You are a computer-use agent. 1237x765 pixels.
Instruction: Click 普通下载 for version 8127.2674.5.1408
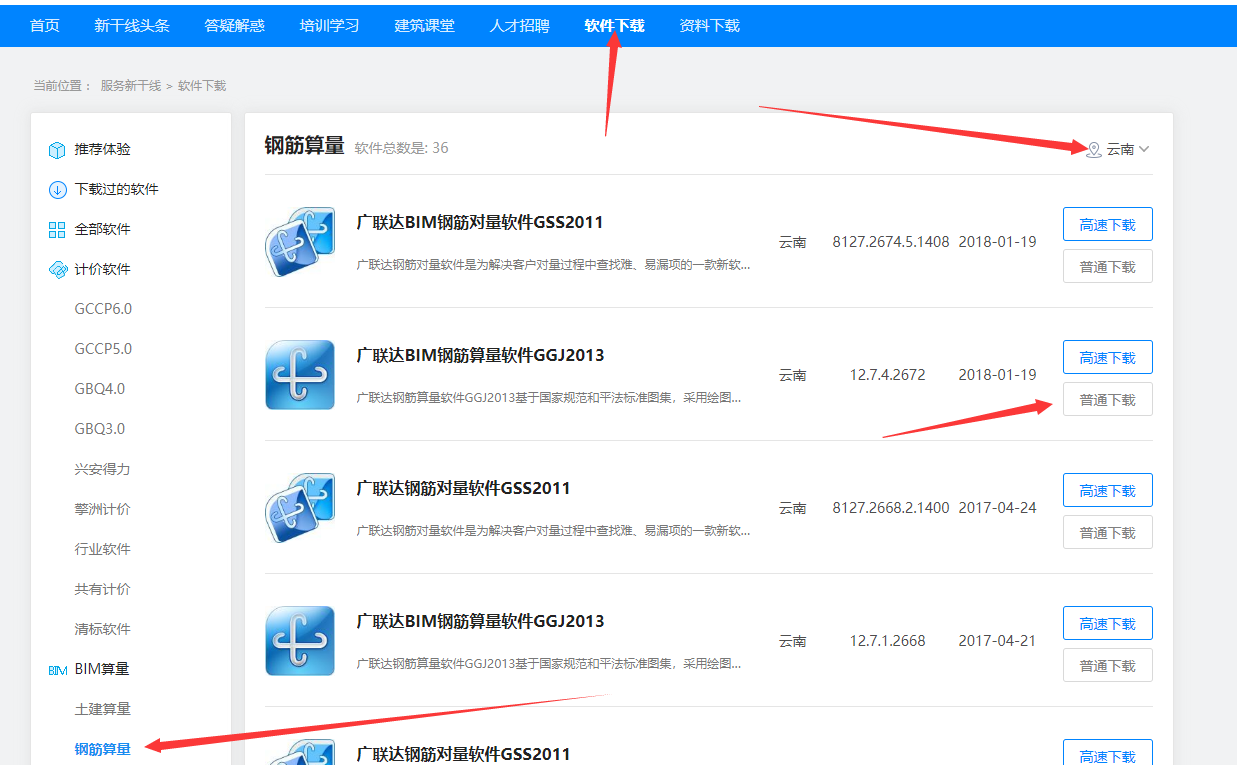click(x=1108, y=266)
